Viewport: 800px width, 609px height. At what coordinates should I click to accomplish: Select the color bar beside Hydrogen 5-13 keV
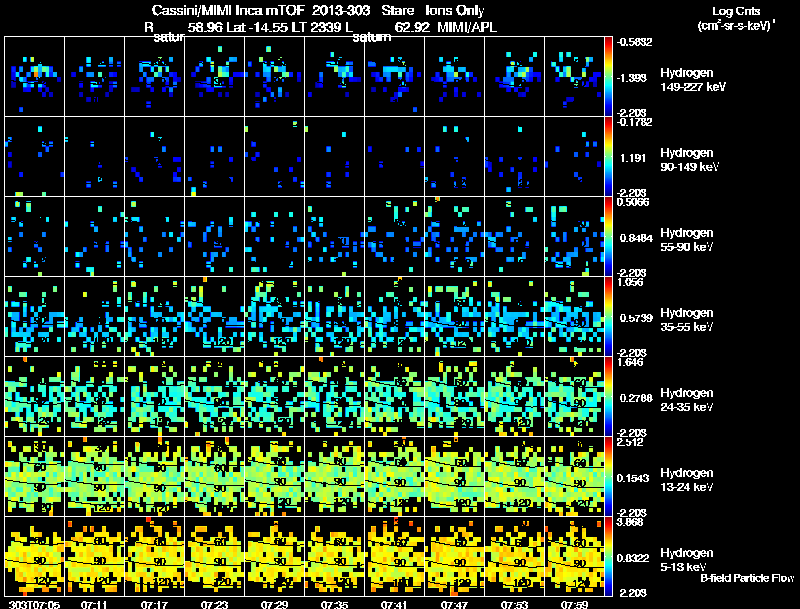(x=609, y=557)
